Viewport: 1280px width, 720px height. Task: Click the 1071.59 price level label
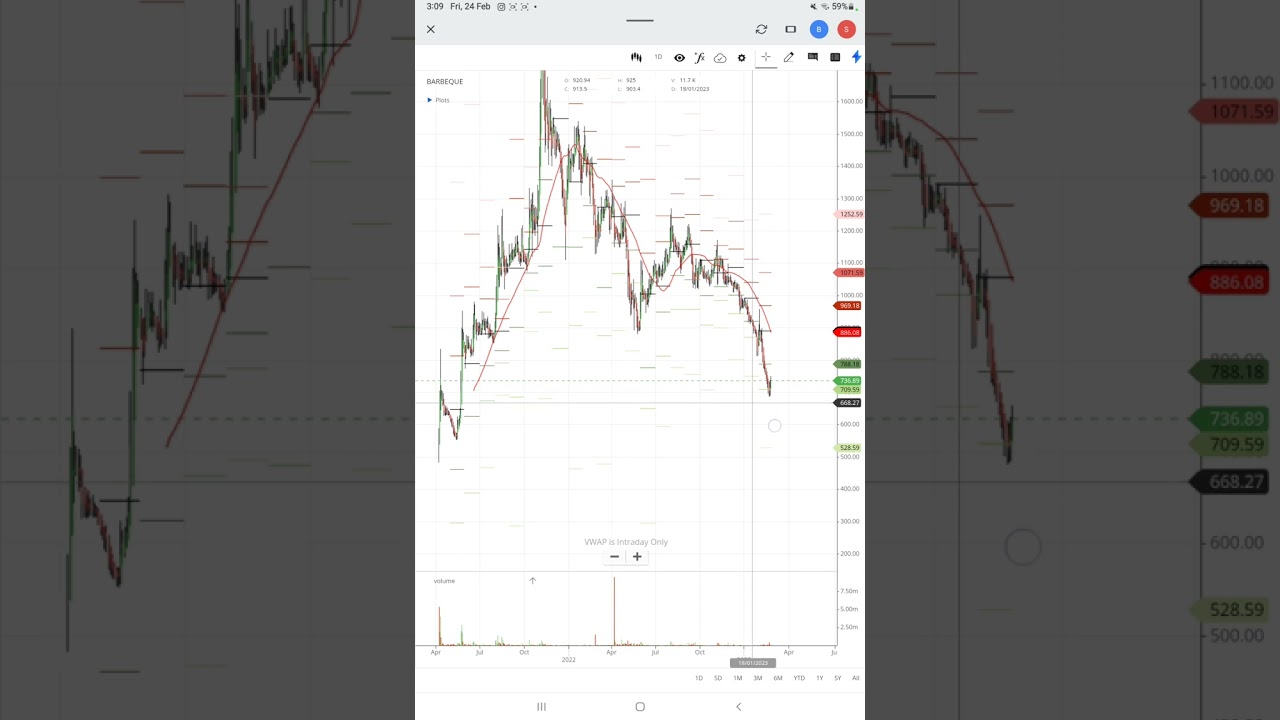[849, 272]
